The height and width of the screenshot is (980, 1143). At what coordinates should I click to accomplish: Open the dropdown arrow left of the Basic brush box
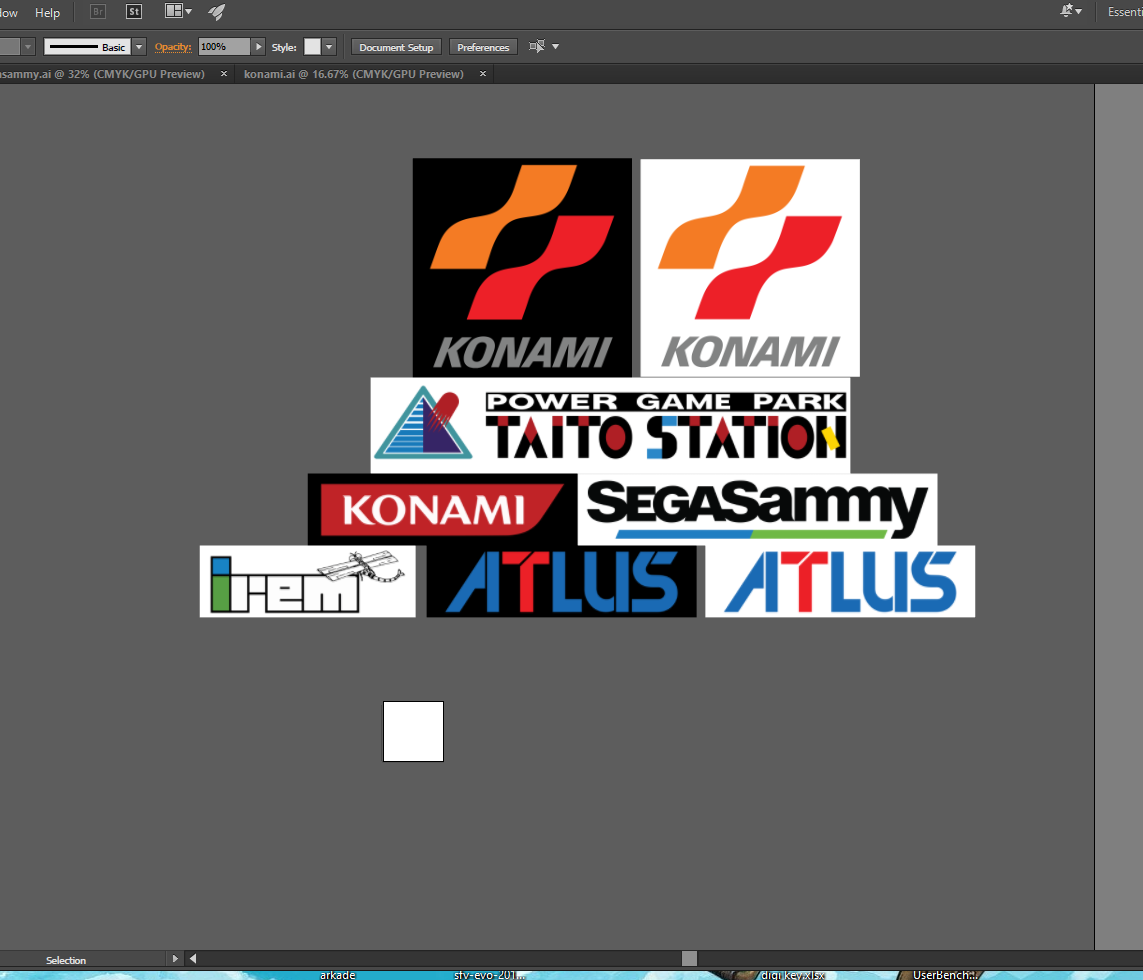[28, 47]
